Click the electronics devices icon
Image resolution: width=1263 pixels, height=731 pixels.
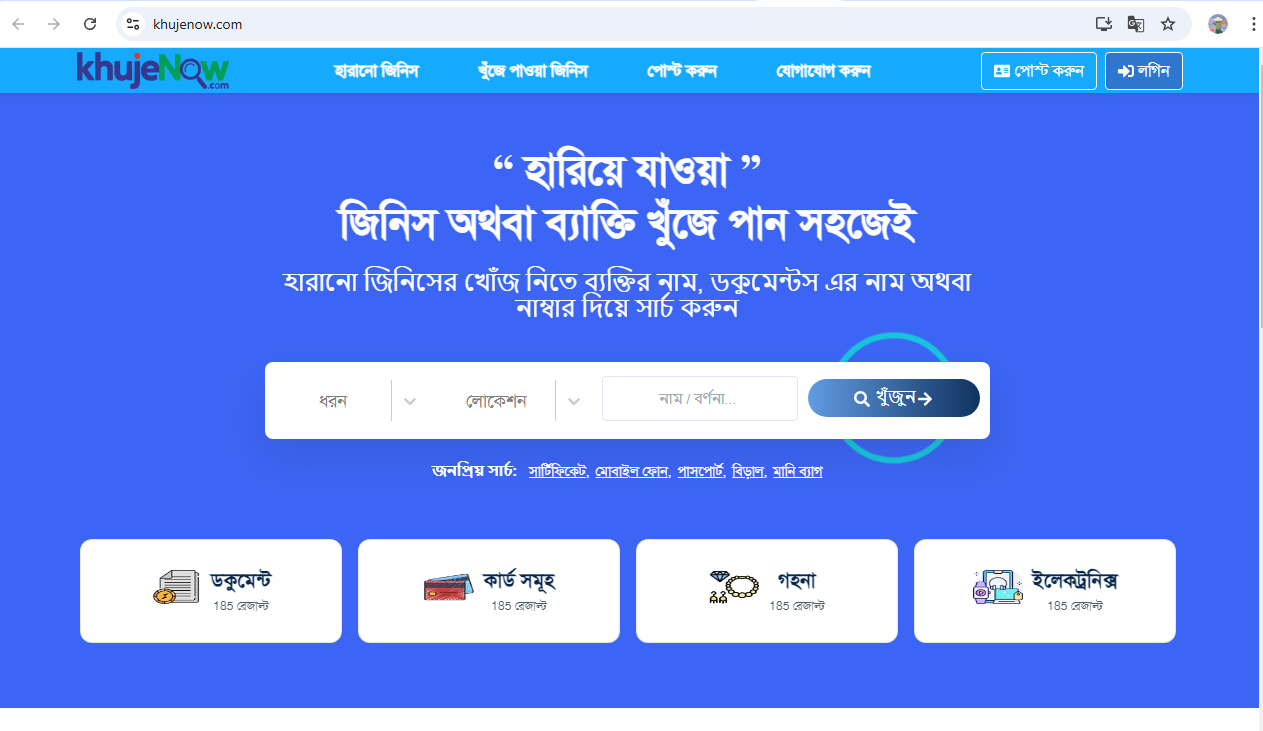(998, 587)
